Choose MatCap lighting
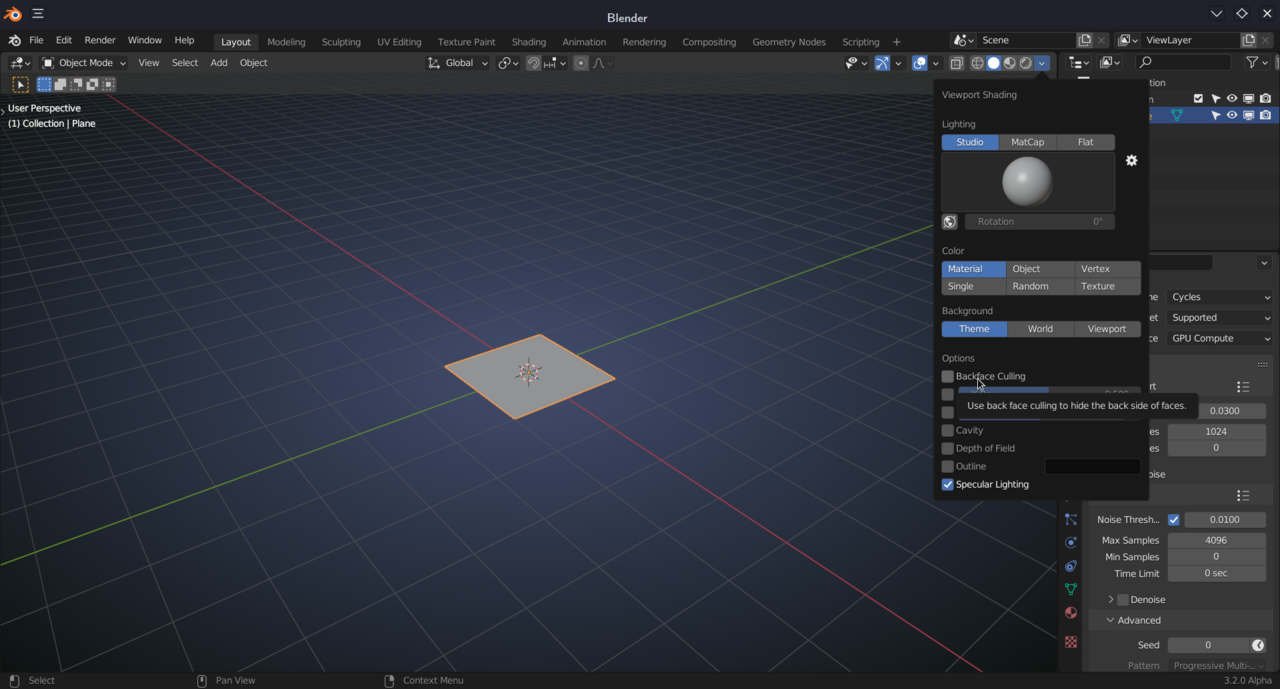This screenshot has height=689, width=1280. (1027, 142)
